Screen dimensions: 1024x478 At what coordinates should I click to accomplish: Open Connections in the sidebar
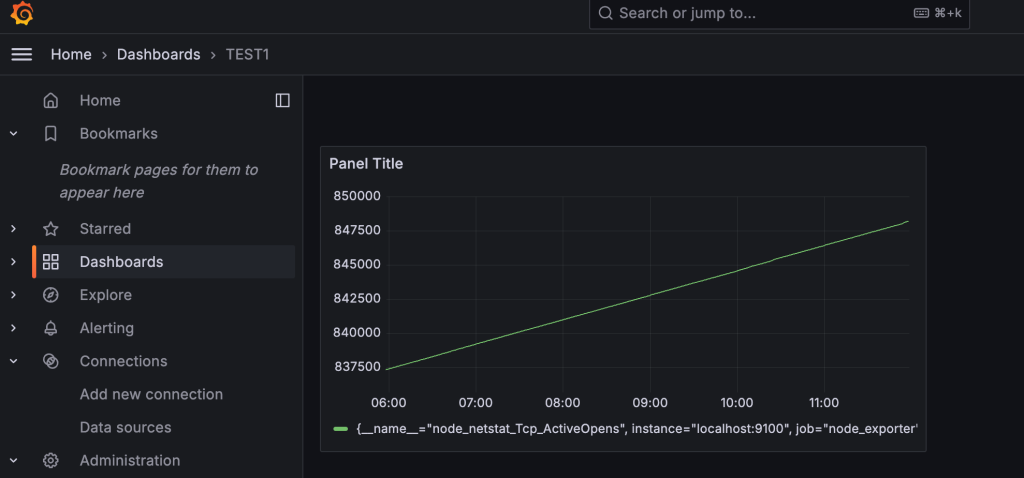coord(123,361)
